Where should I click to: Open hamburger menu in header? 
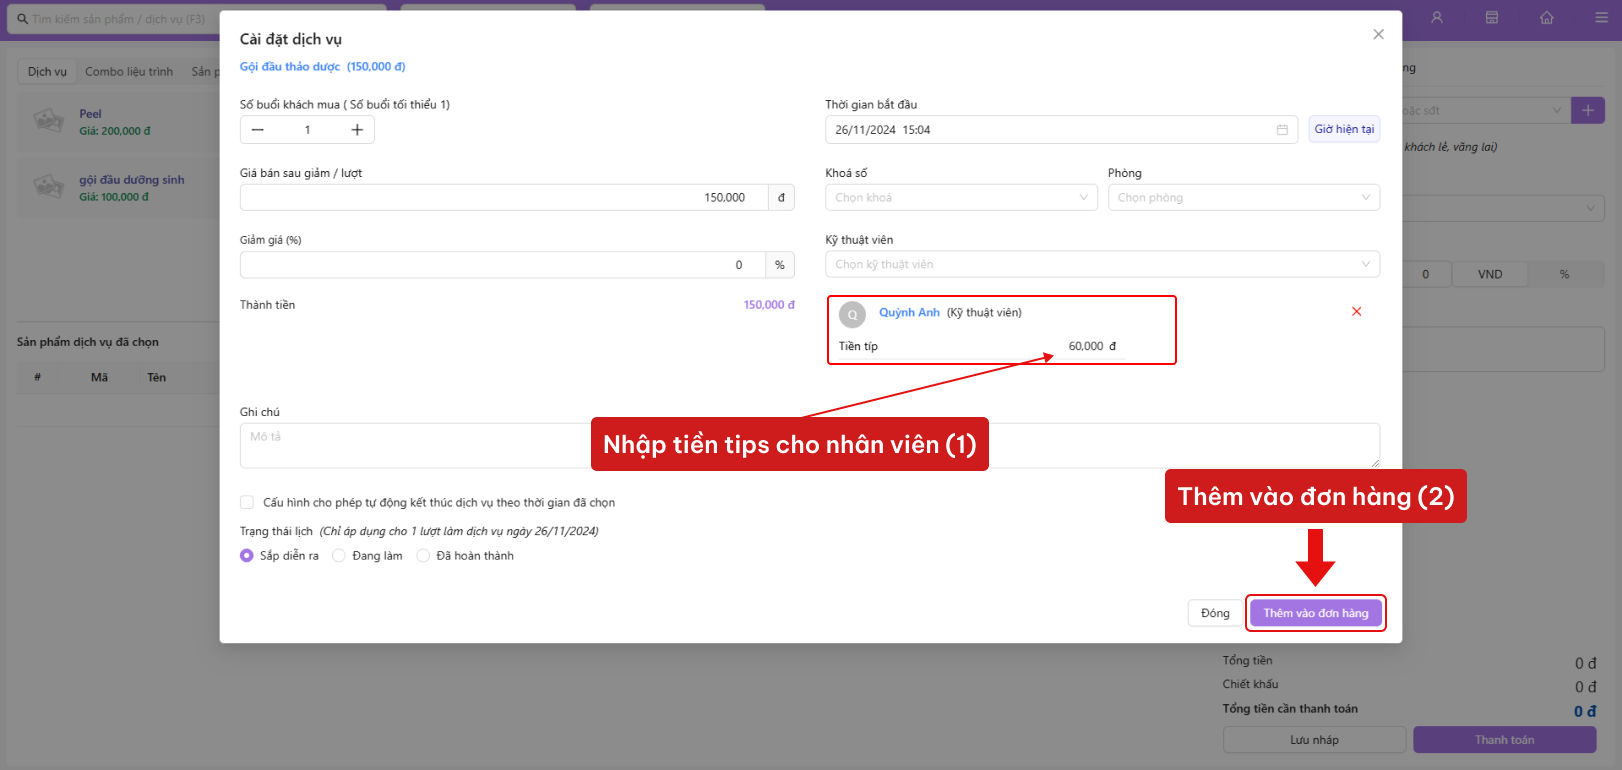coord(1602,18)
